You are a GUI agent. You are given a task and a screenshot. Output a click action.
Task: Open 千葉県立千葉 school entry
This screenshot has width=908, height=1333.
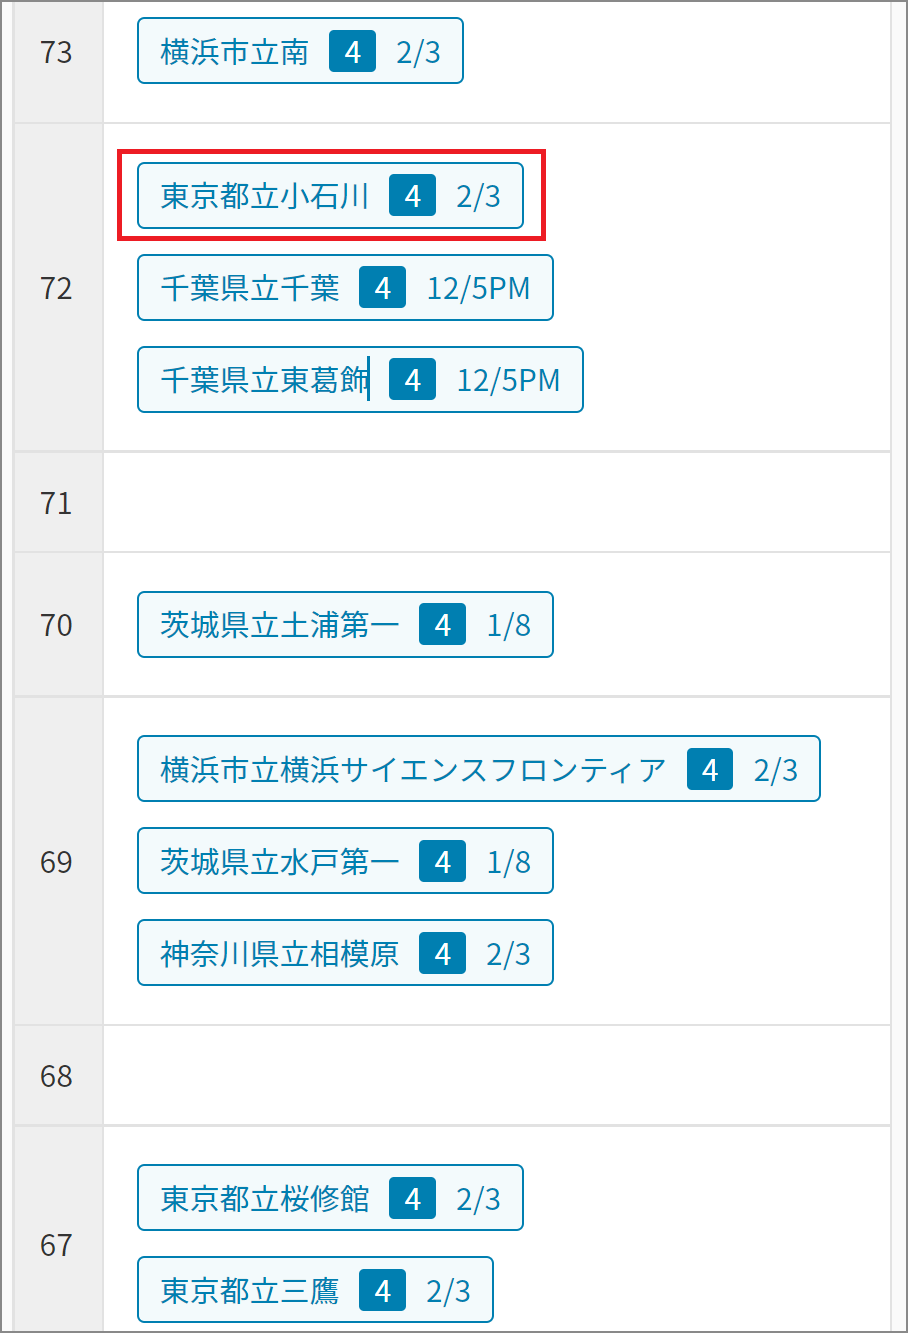click(345, 288)
